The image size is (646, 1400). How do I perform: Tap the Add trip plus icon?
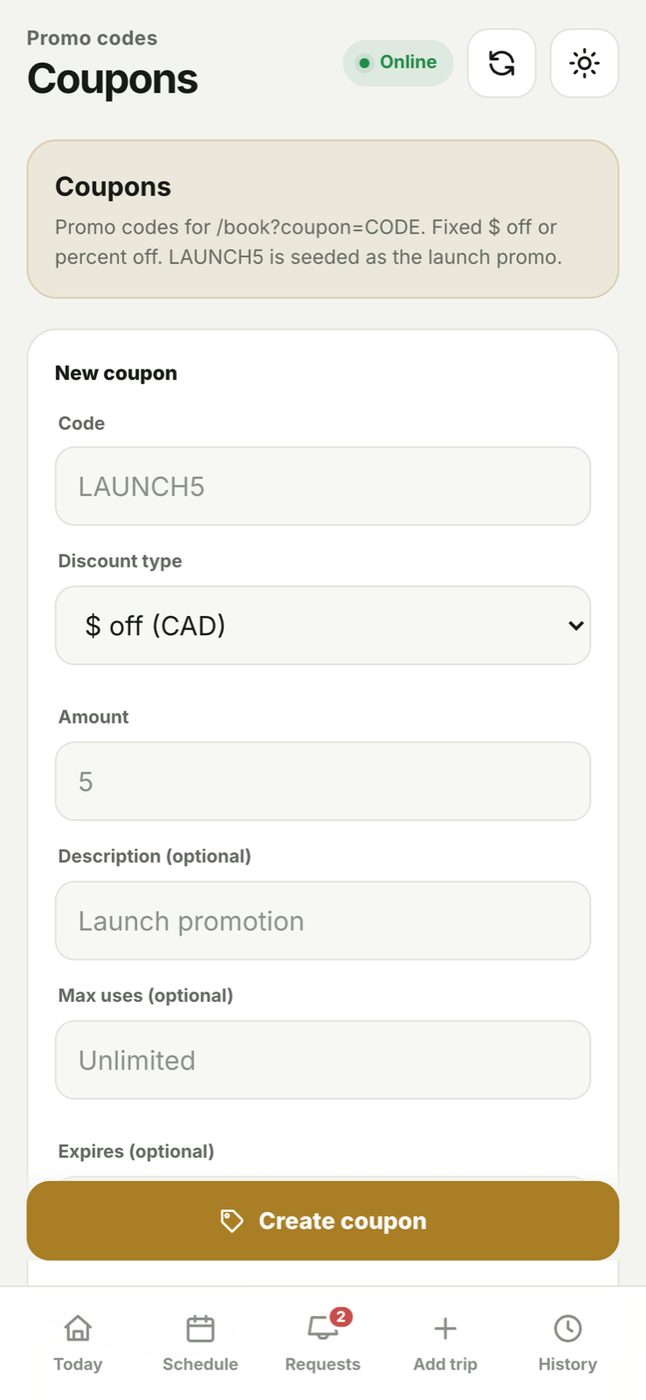point(445,1328)
